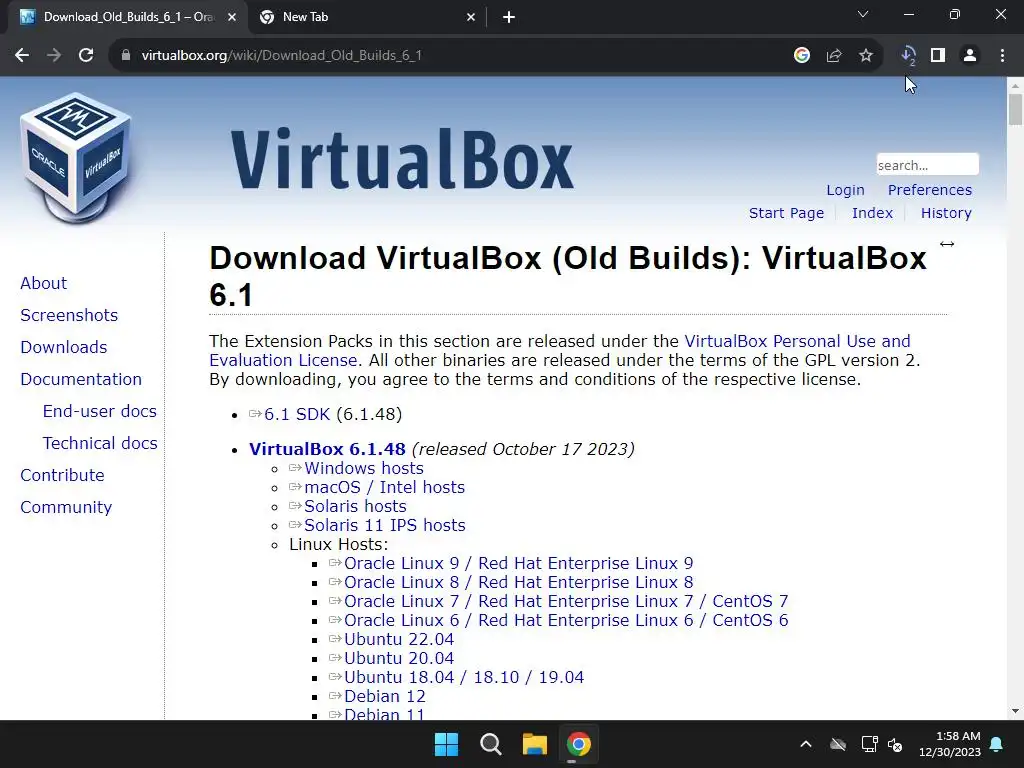Share this page using share icon
Screen dimensions: 1024x768
tap(834, 56)
